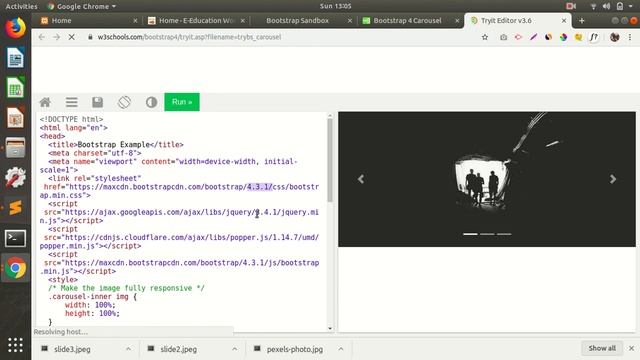The height and width of the screenshot is (360, 640).
Task: Open downloaded pexels-photo.jpg file
Action: point(294,349)
